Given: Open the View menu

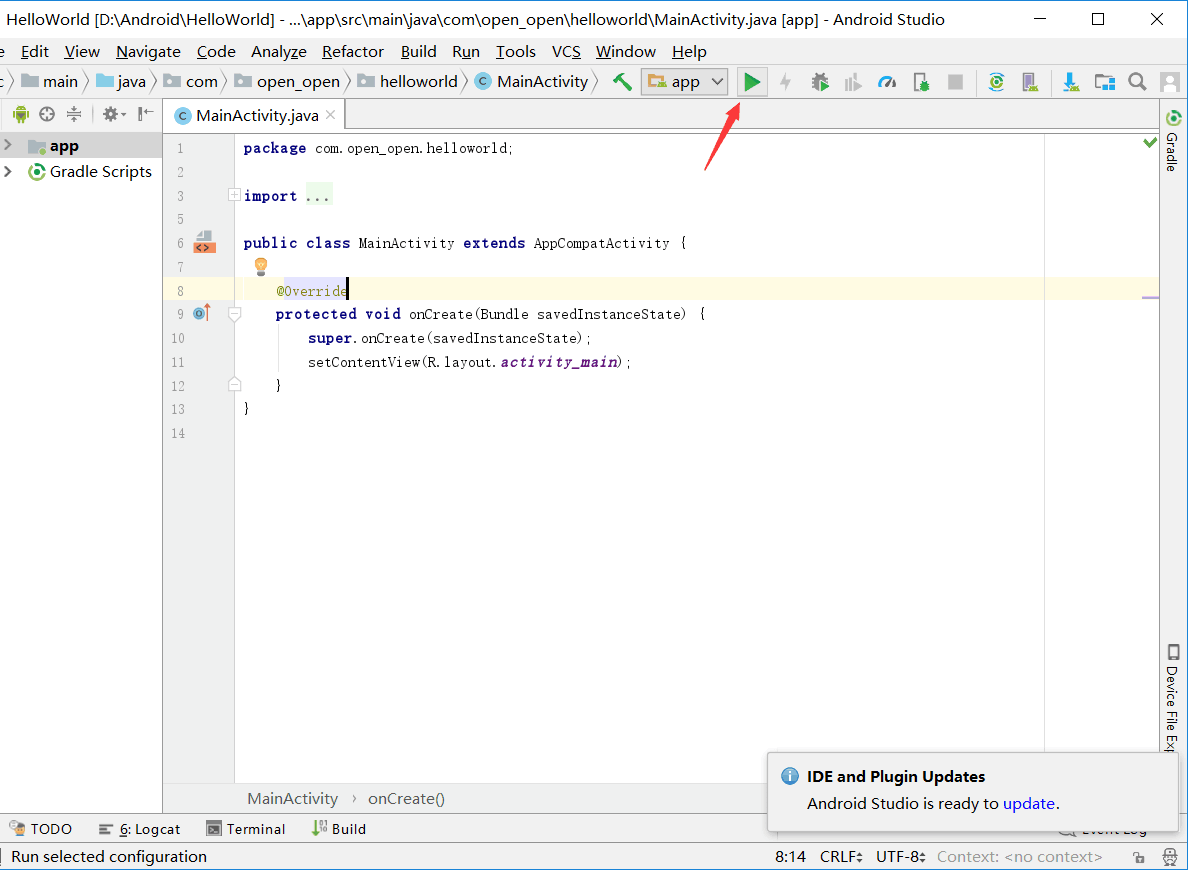Looking at the screenshot, I should click(82, 52).
